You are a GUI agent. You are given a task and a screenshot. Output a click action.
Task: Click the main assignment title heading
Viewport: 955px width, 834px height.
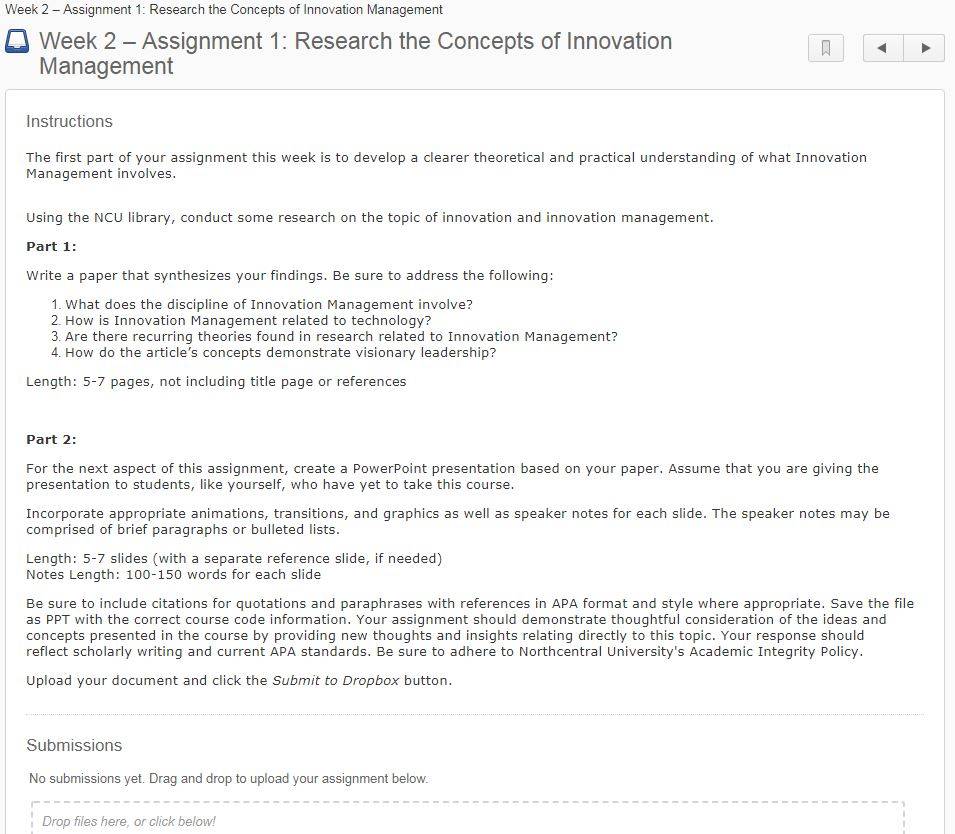coord(356,53)
